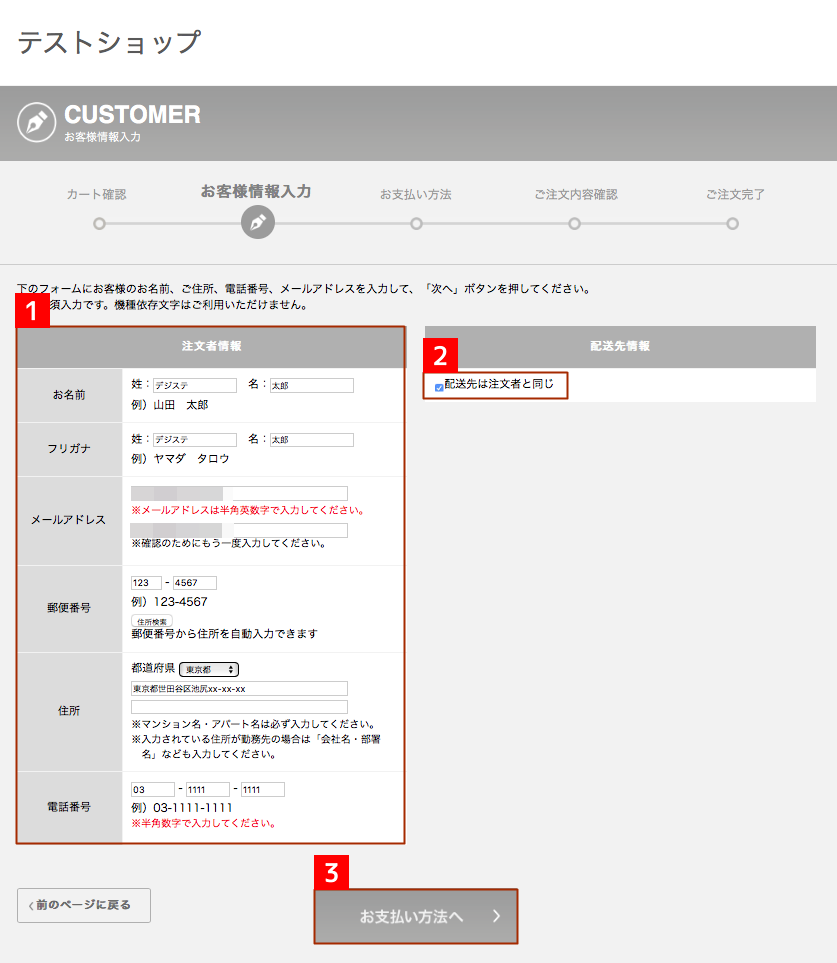Click the フリガナ 名 input field
This screenshot has width=837, height=963.
tap(312, 440)
